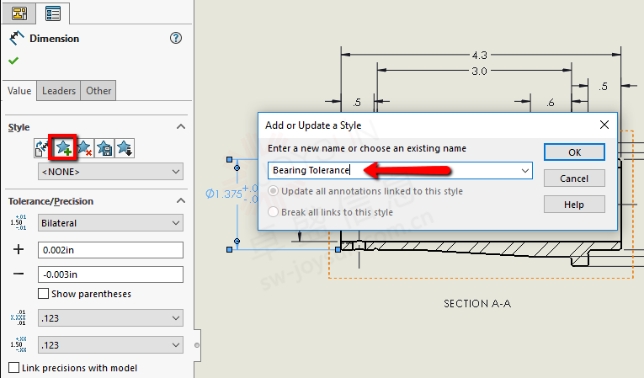
Task: Add or update a style star icon
Action: [63, 148]
